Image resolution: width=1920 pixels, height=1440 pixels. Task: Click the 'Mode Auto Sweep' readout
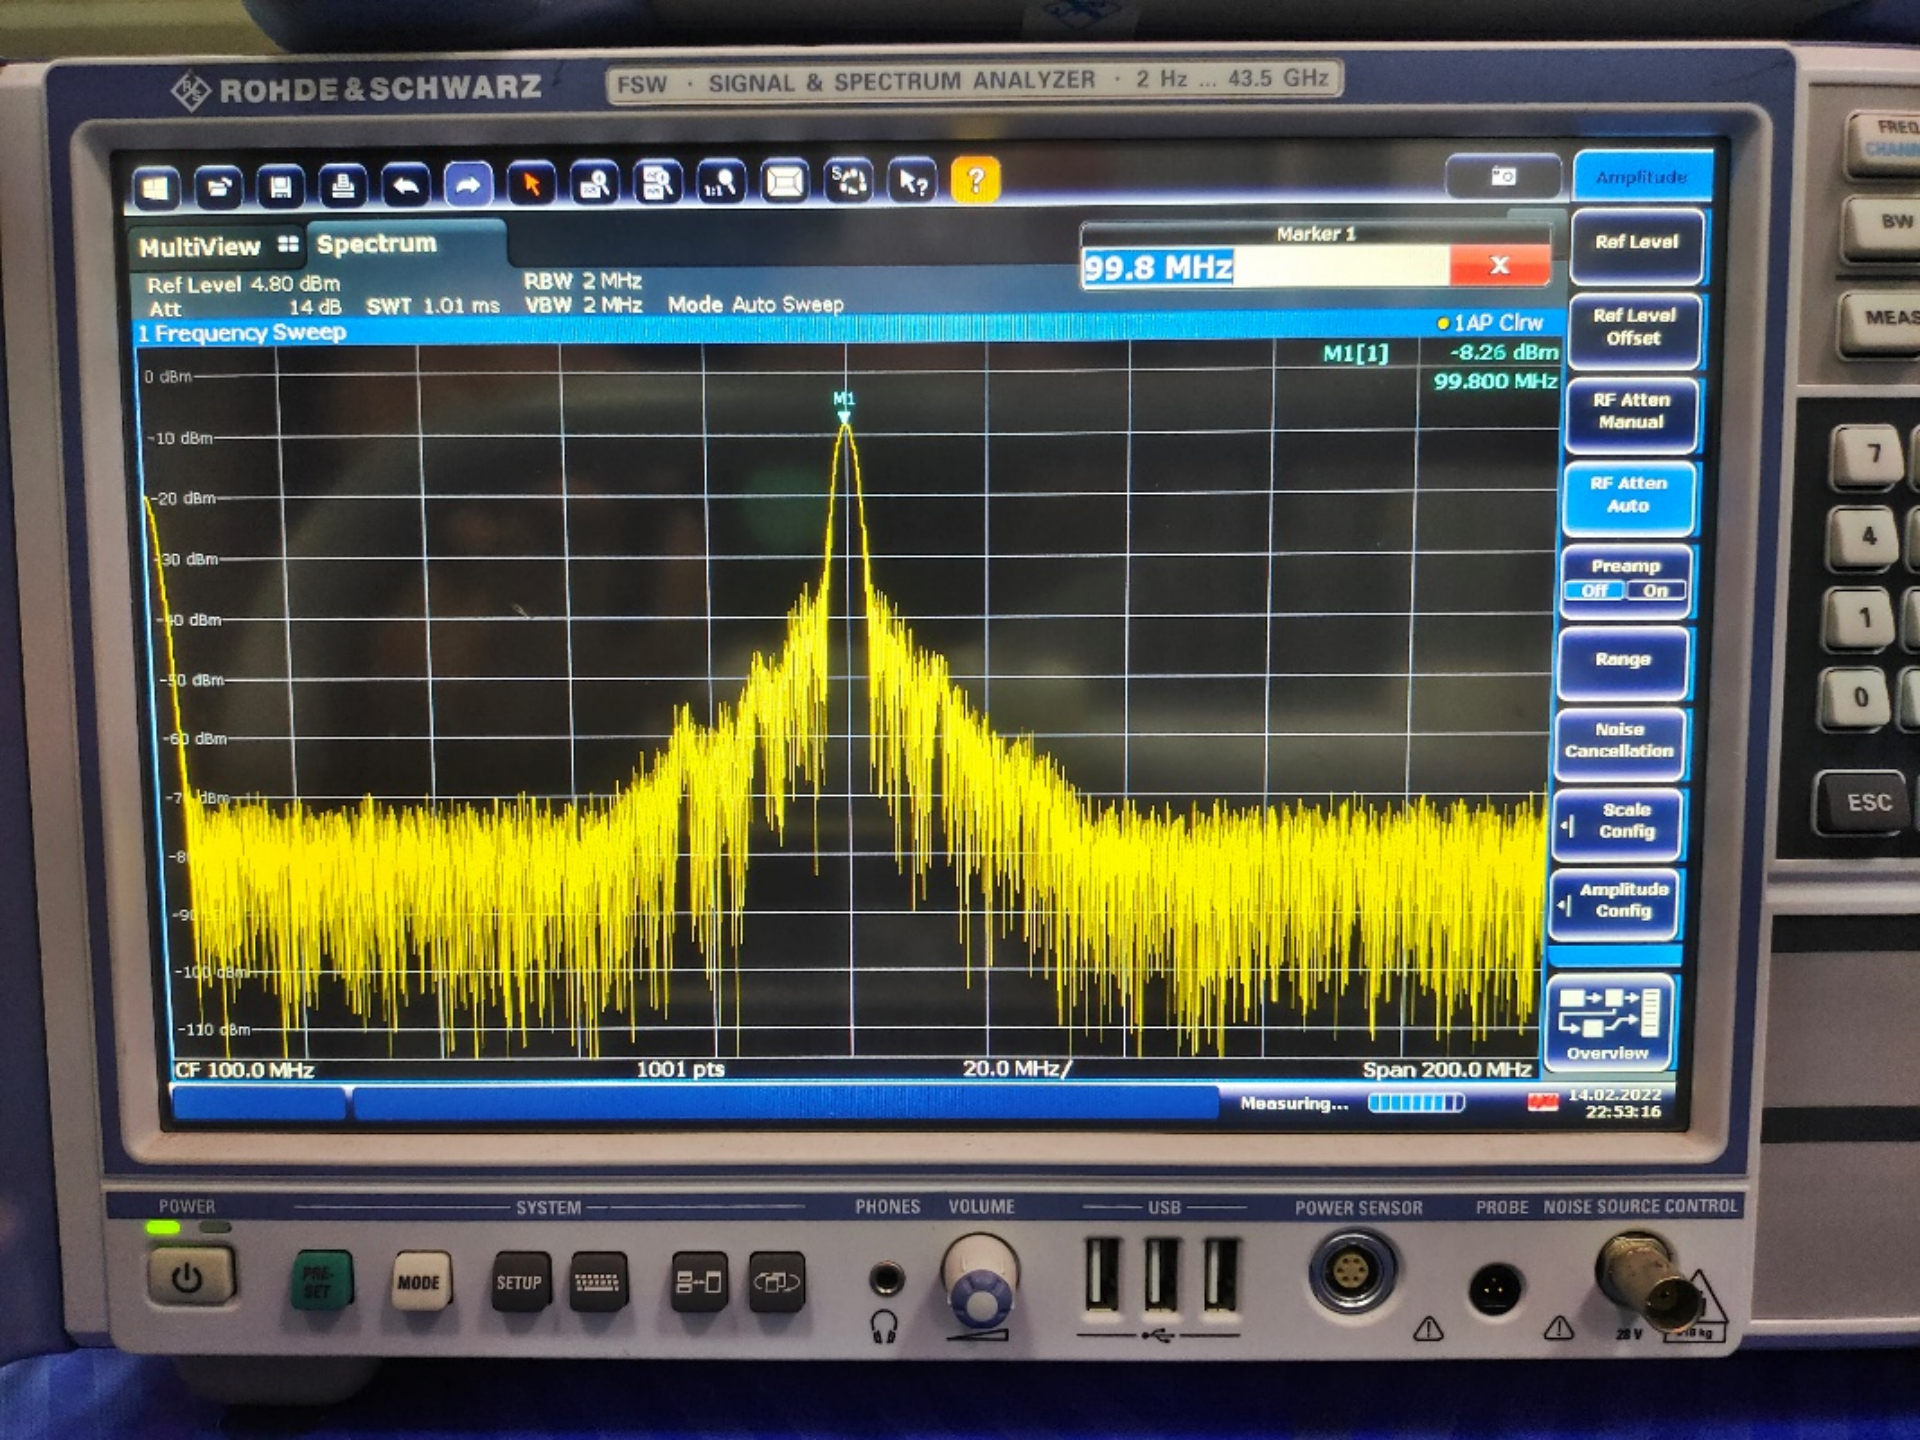click(x=755, y=304)
